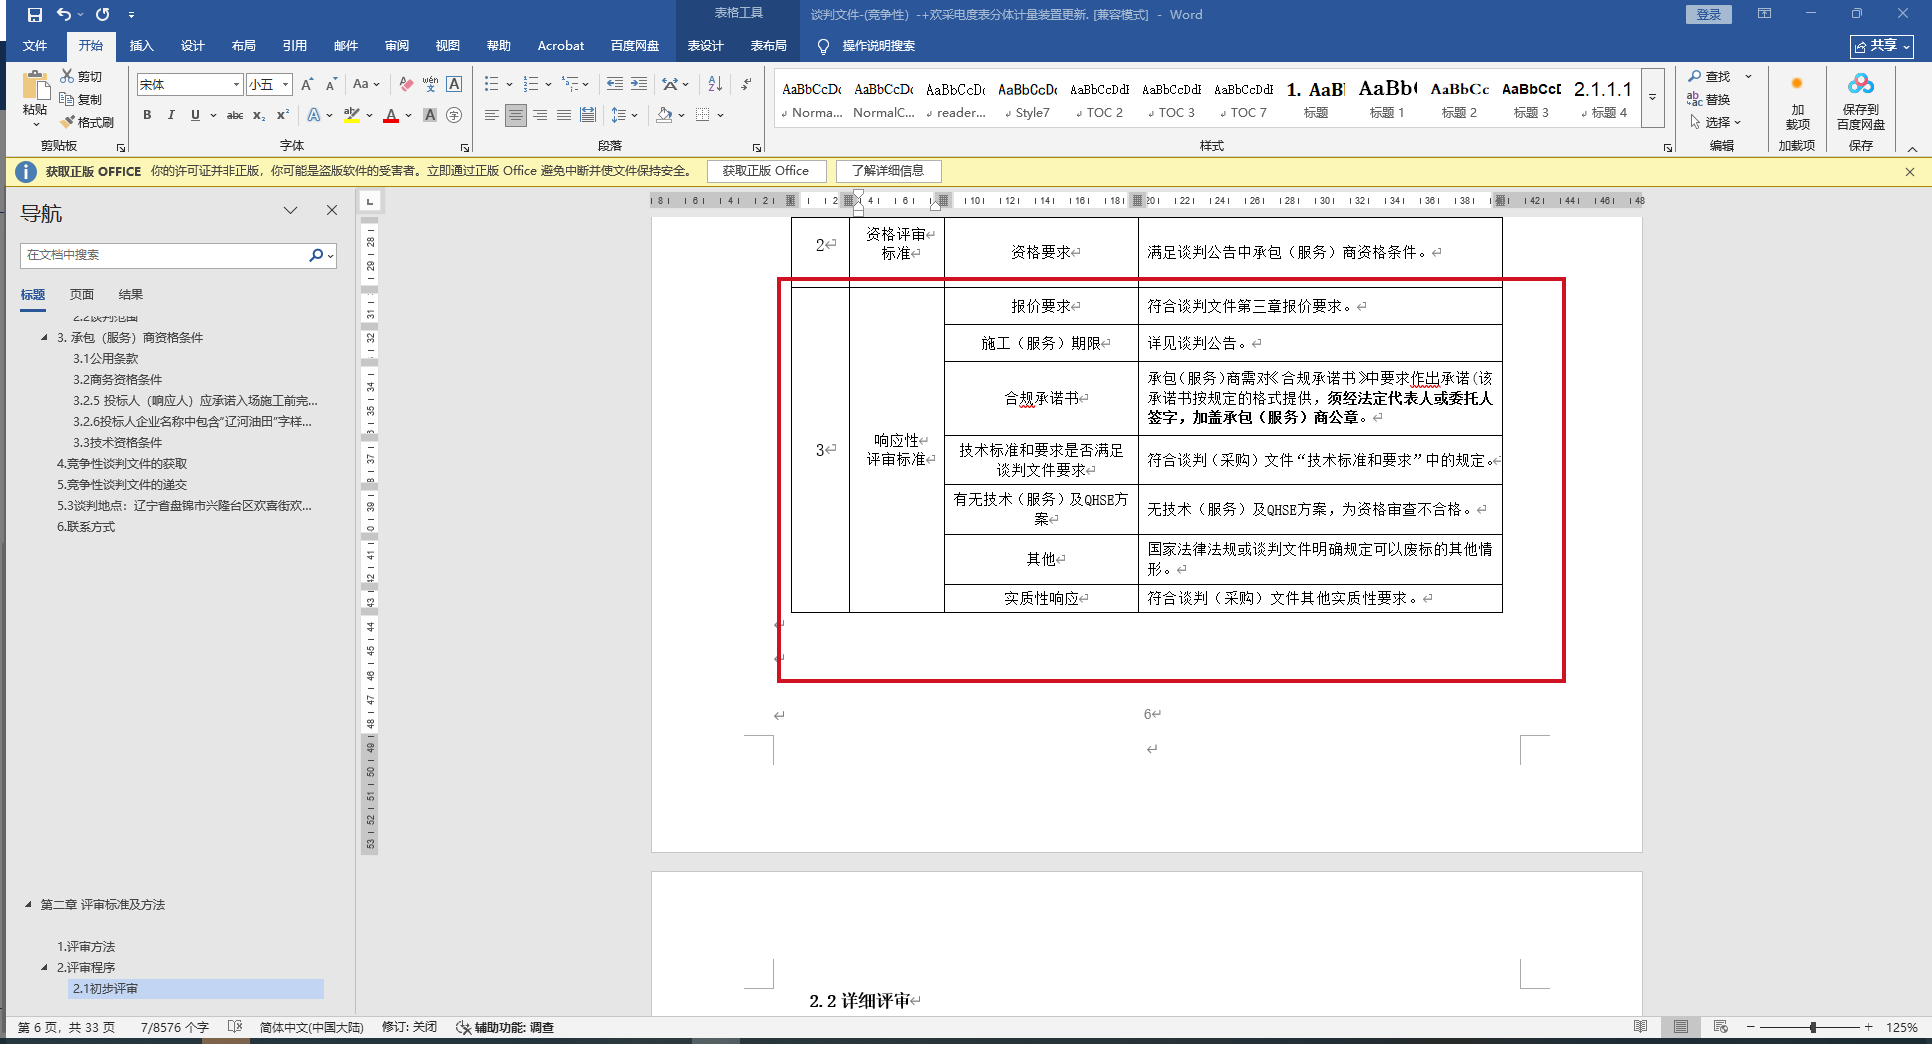Undo the last action

(x=64, y=15)
